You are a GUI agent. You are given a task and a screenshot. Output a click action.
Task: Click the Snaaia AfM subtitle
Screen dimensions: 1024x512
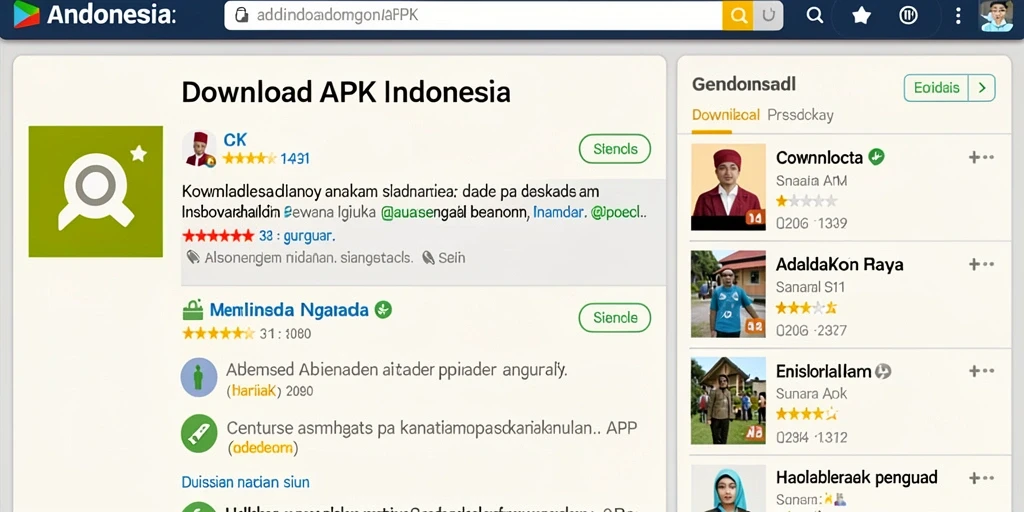click(811, 180)
